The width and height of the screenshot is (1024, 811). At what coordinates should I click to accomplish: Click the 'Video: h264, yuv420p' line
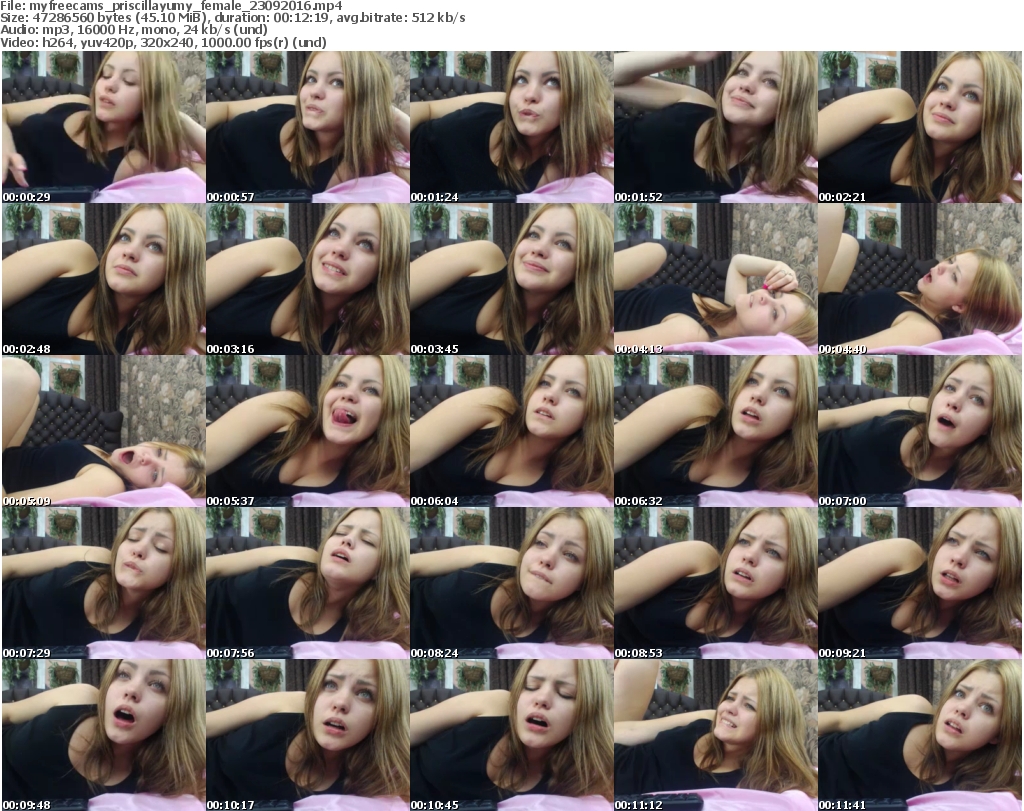163,43
